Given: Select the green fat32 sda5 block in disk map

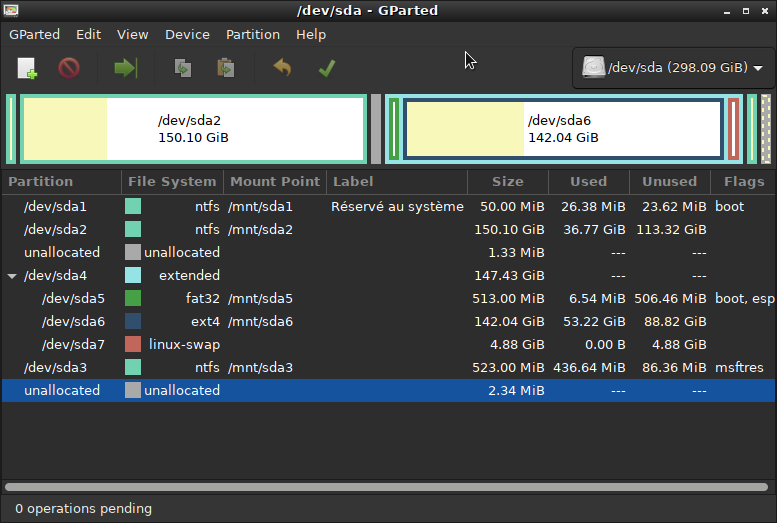Looking at the screenshot, I should 394,129.
